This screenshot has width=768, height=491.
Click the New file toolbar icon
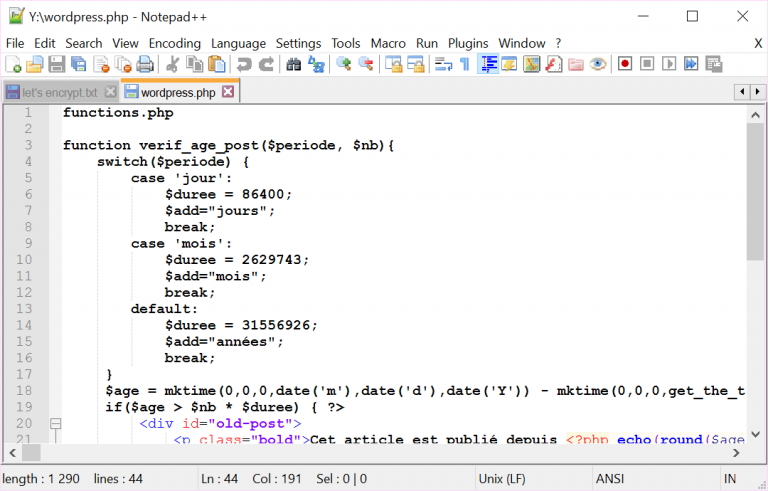pos(13,65)
